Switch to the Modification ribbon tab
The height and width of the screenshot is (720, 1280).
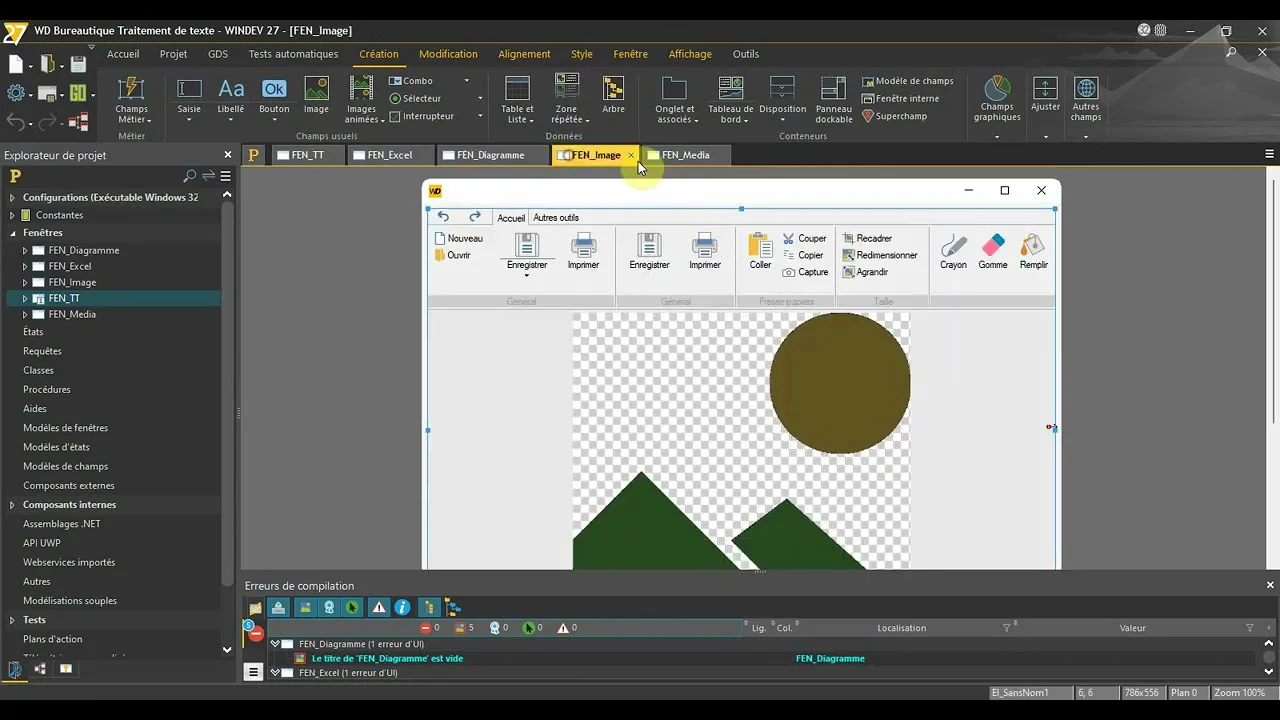448,54
